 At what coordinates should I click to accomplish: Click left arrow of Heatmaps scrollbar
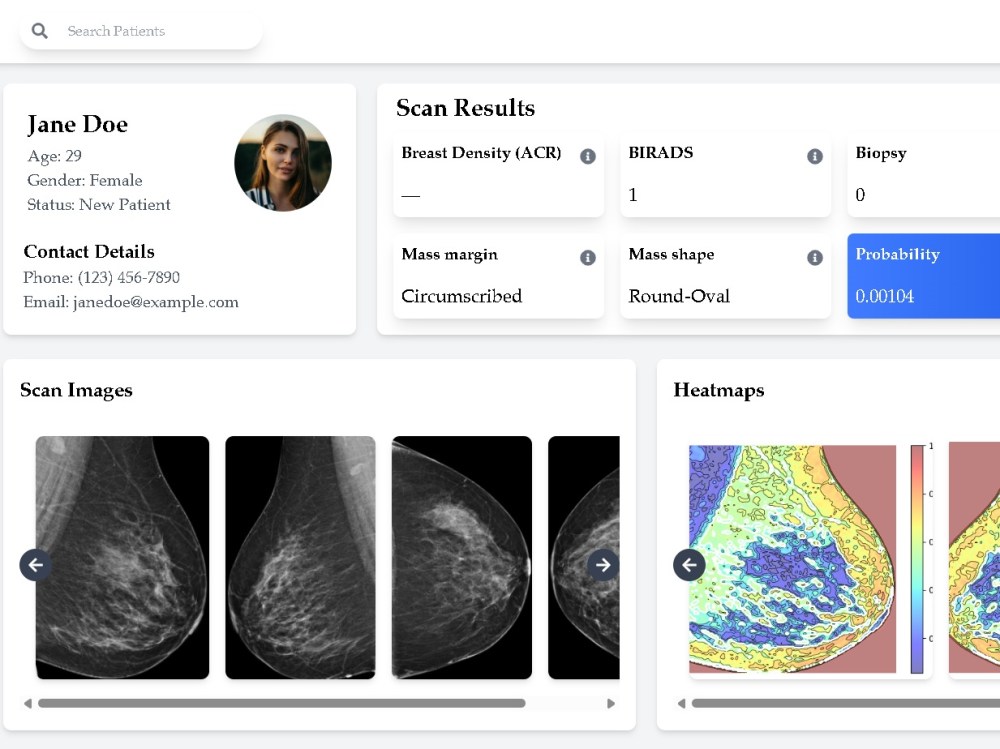pos(681,703)
